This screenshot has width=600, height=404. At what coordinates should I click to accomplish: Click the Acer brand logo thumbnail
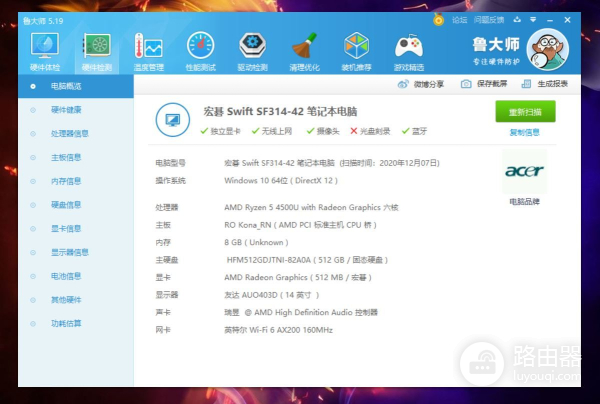pos(524,172)
